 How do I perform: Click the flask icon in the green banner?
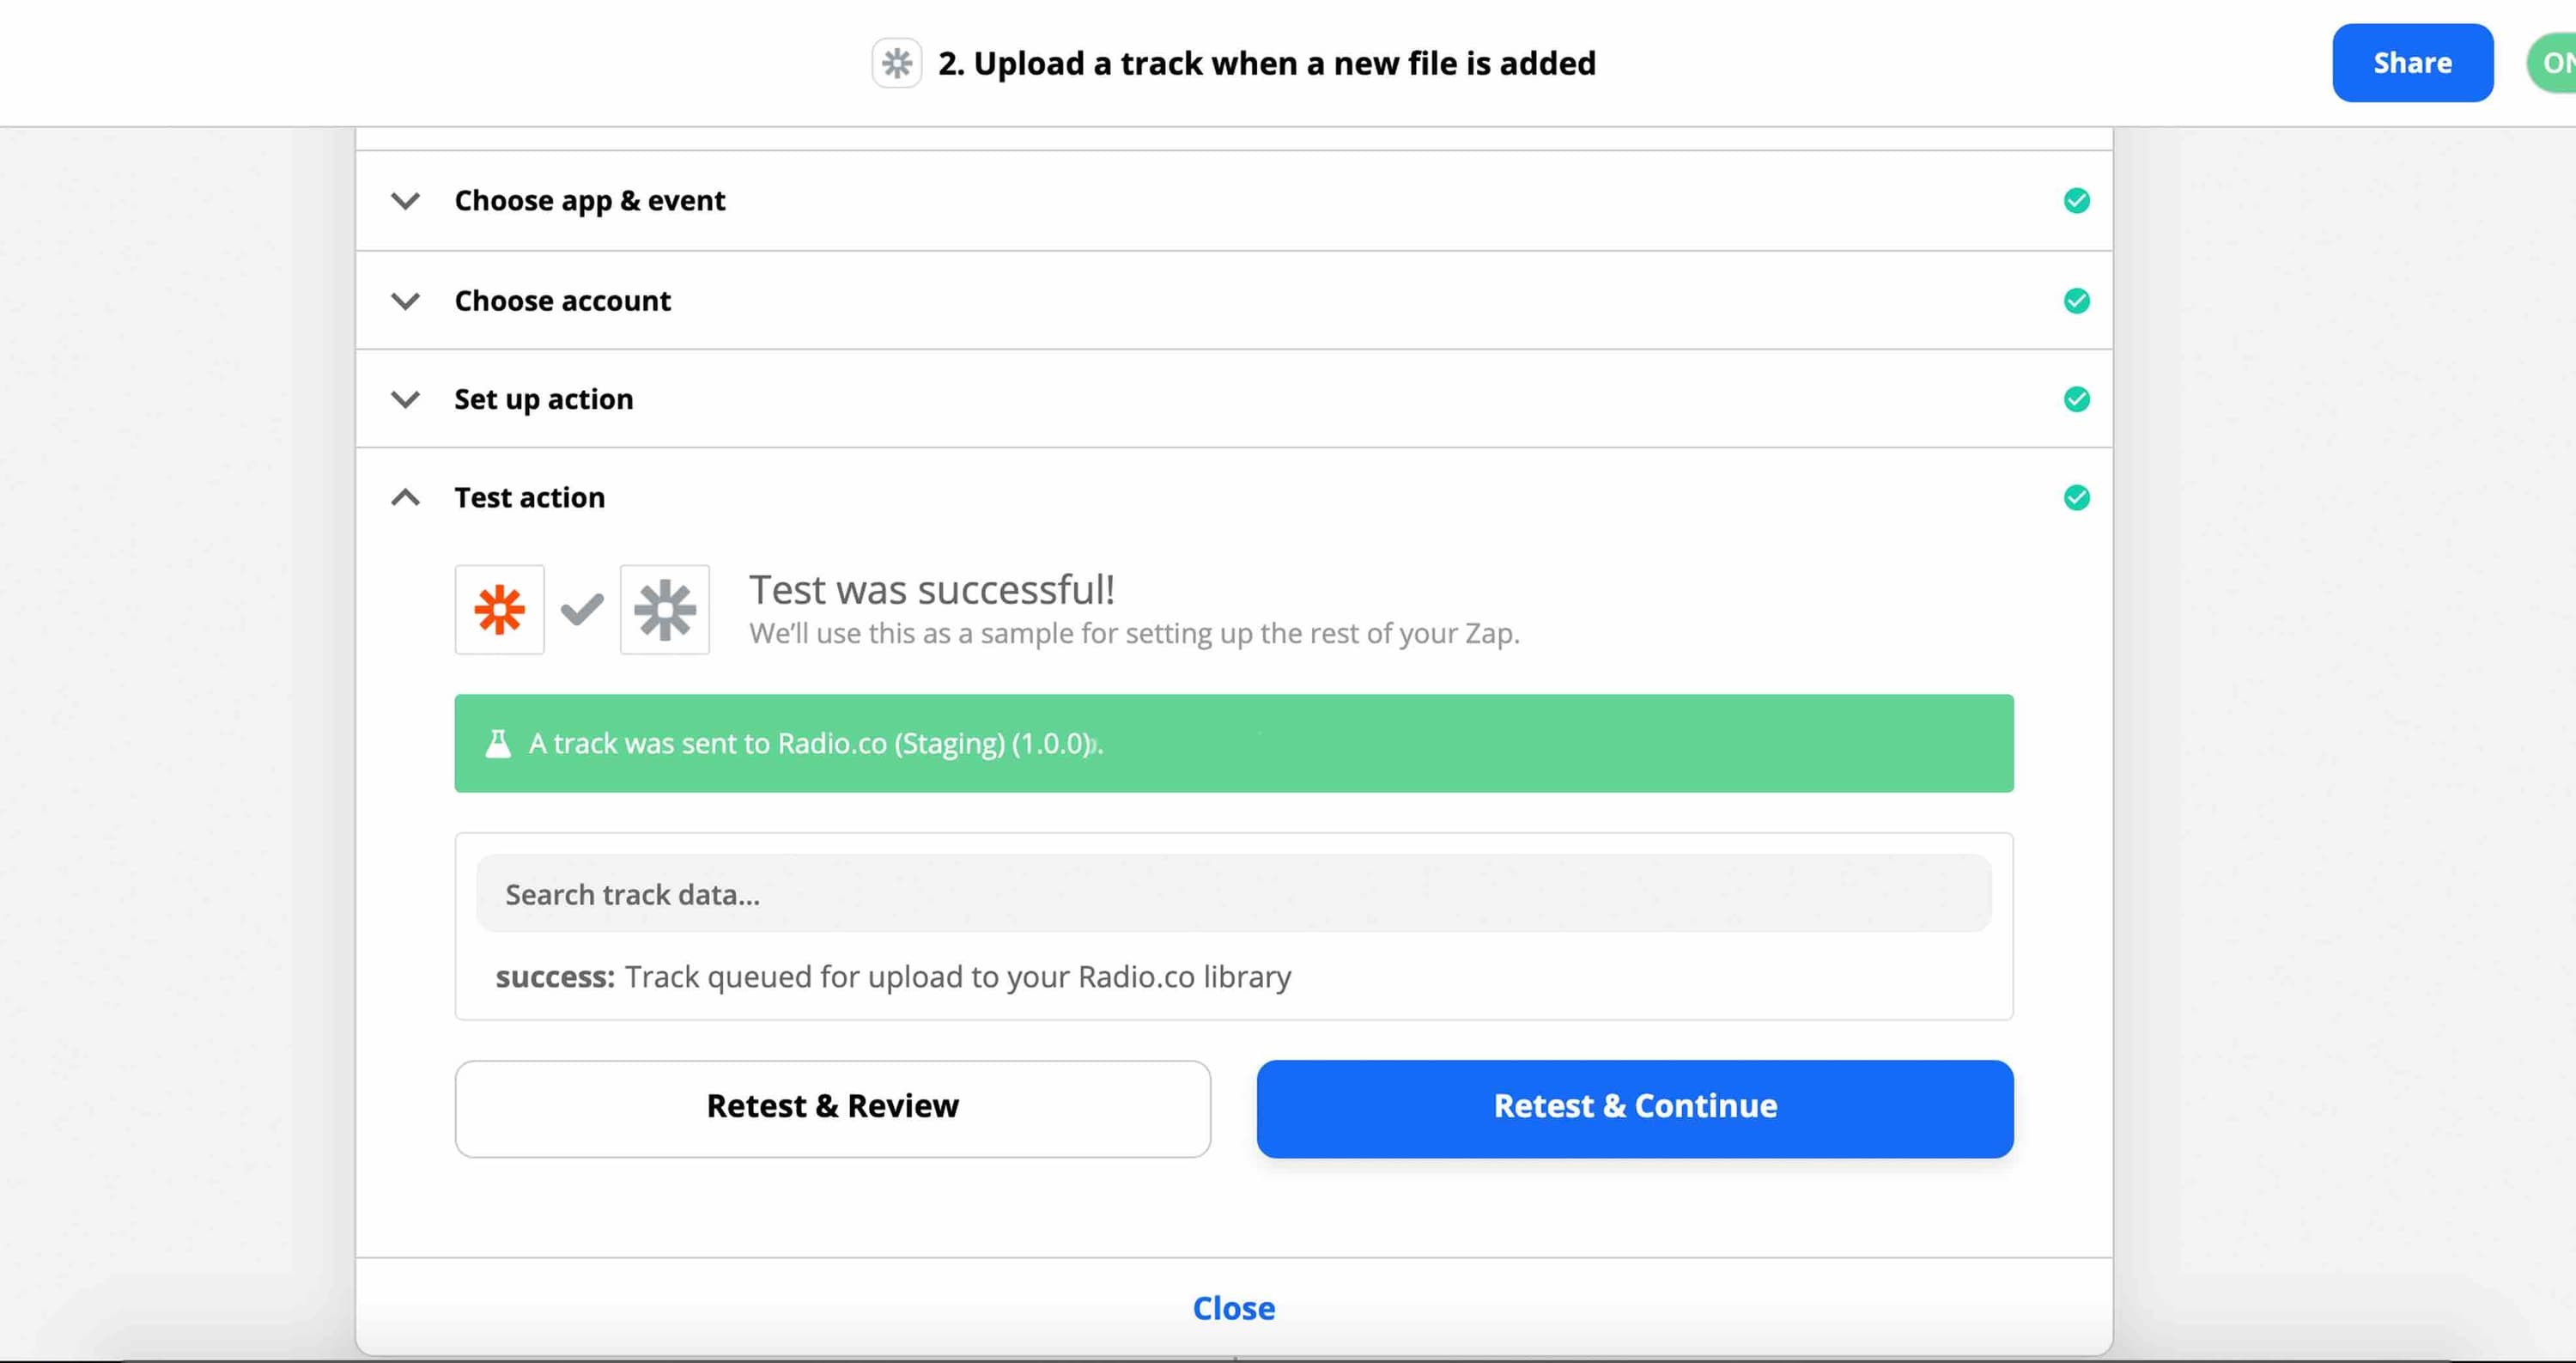point(498,743)
